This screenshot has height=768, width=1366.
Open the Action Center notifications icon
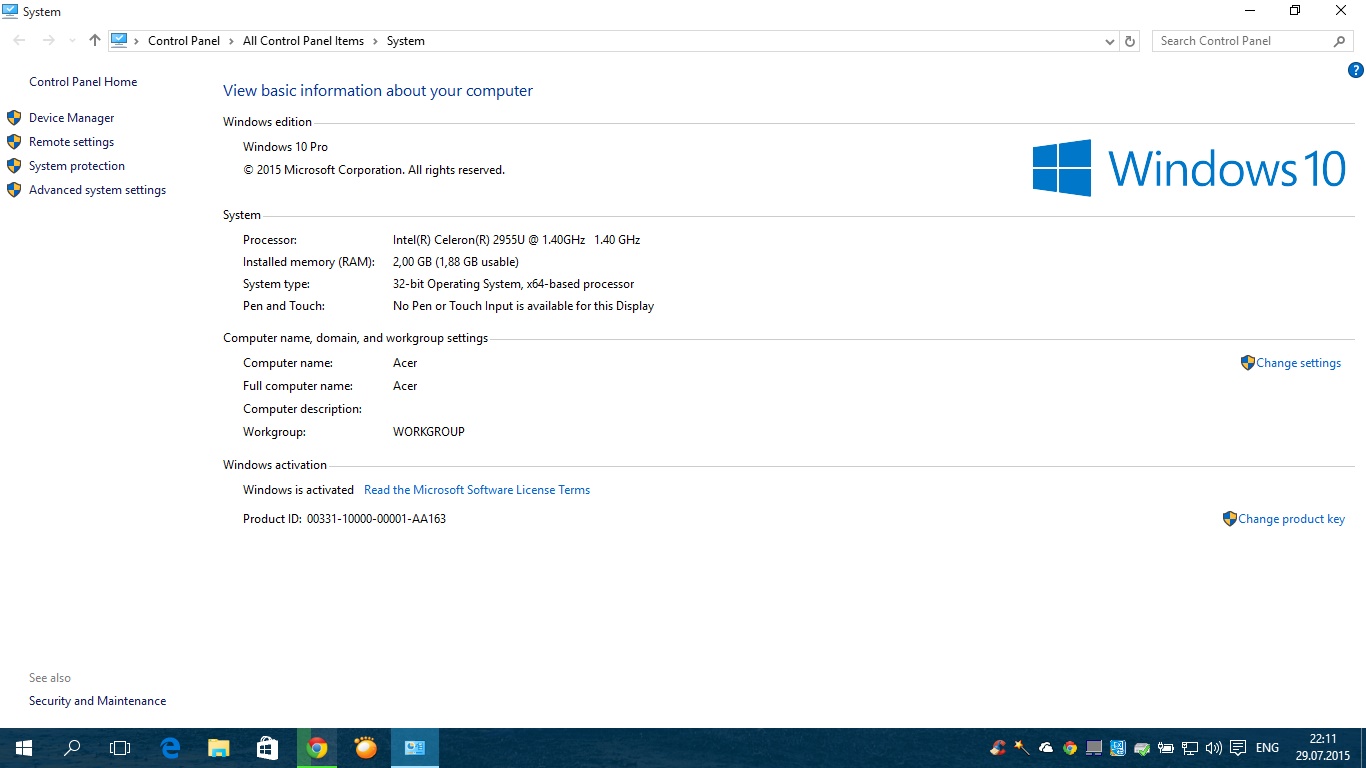click(1238, 748)
